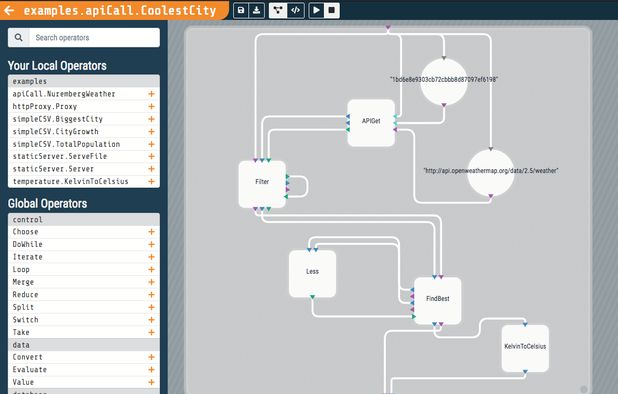Select staticServer.ServeFile in the list
This screenshot has width=618, height=394.
84,156
